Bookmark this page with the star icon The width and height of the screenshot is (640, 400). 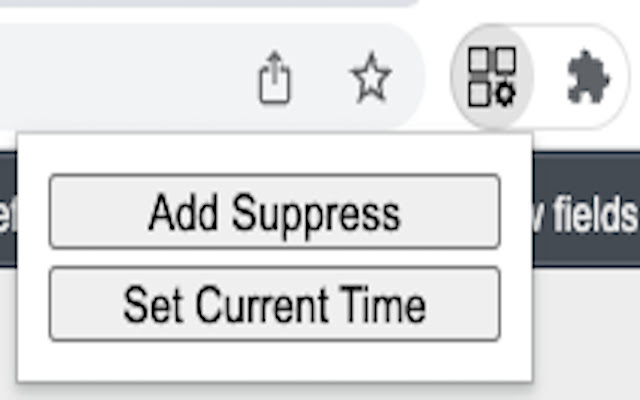(x=371, y=78)
